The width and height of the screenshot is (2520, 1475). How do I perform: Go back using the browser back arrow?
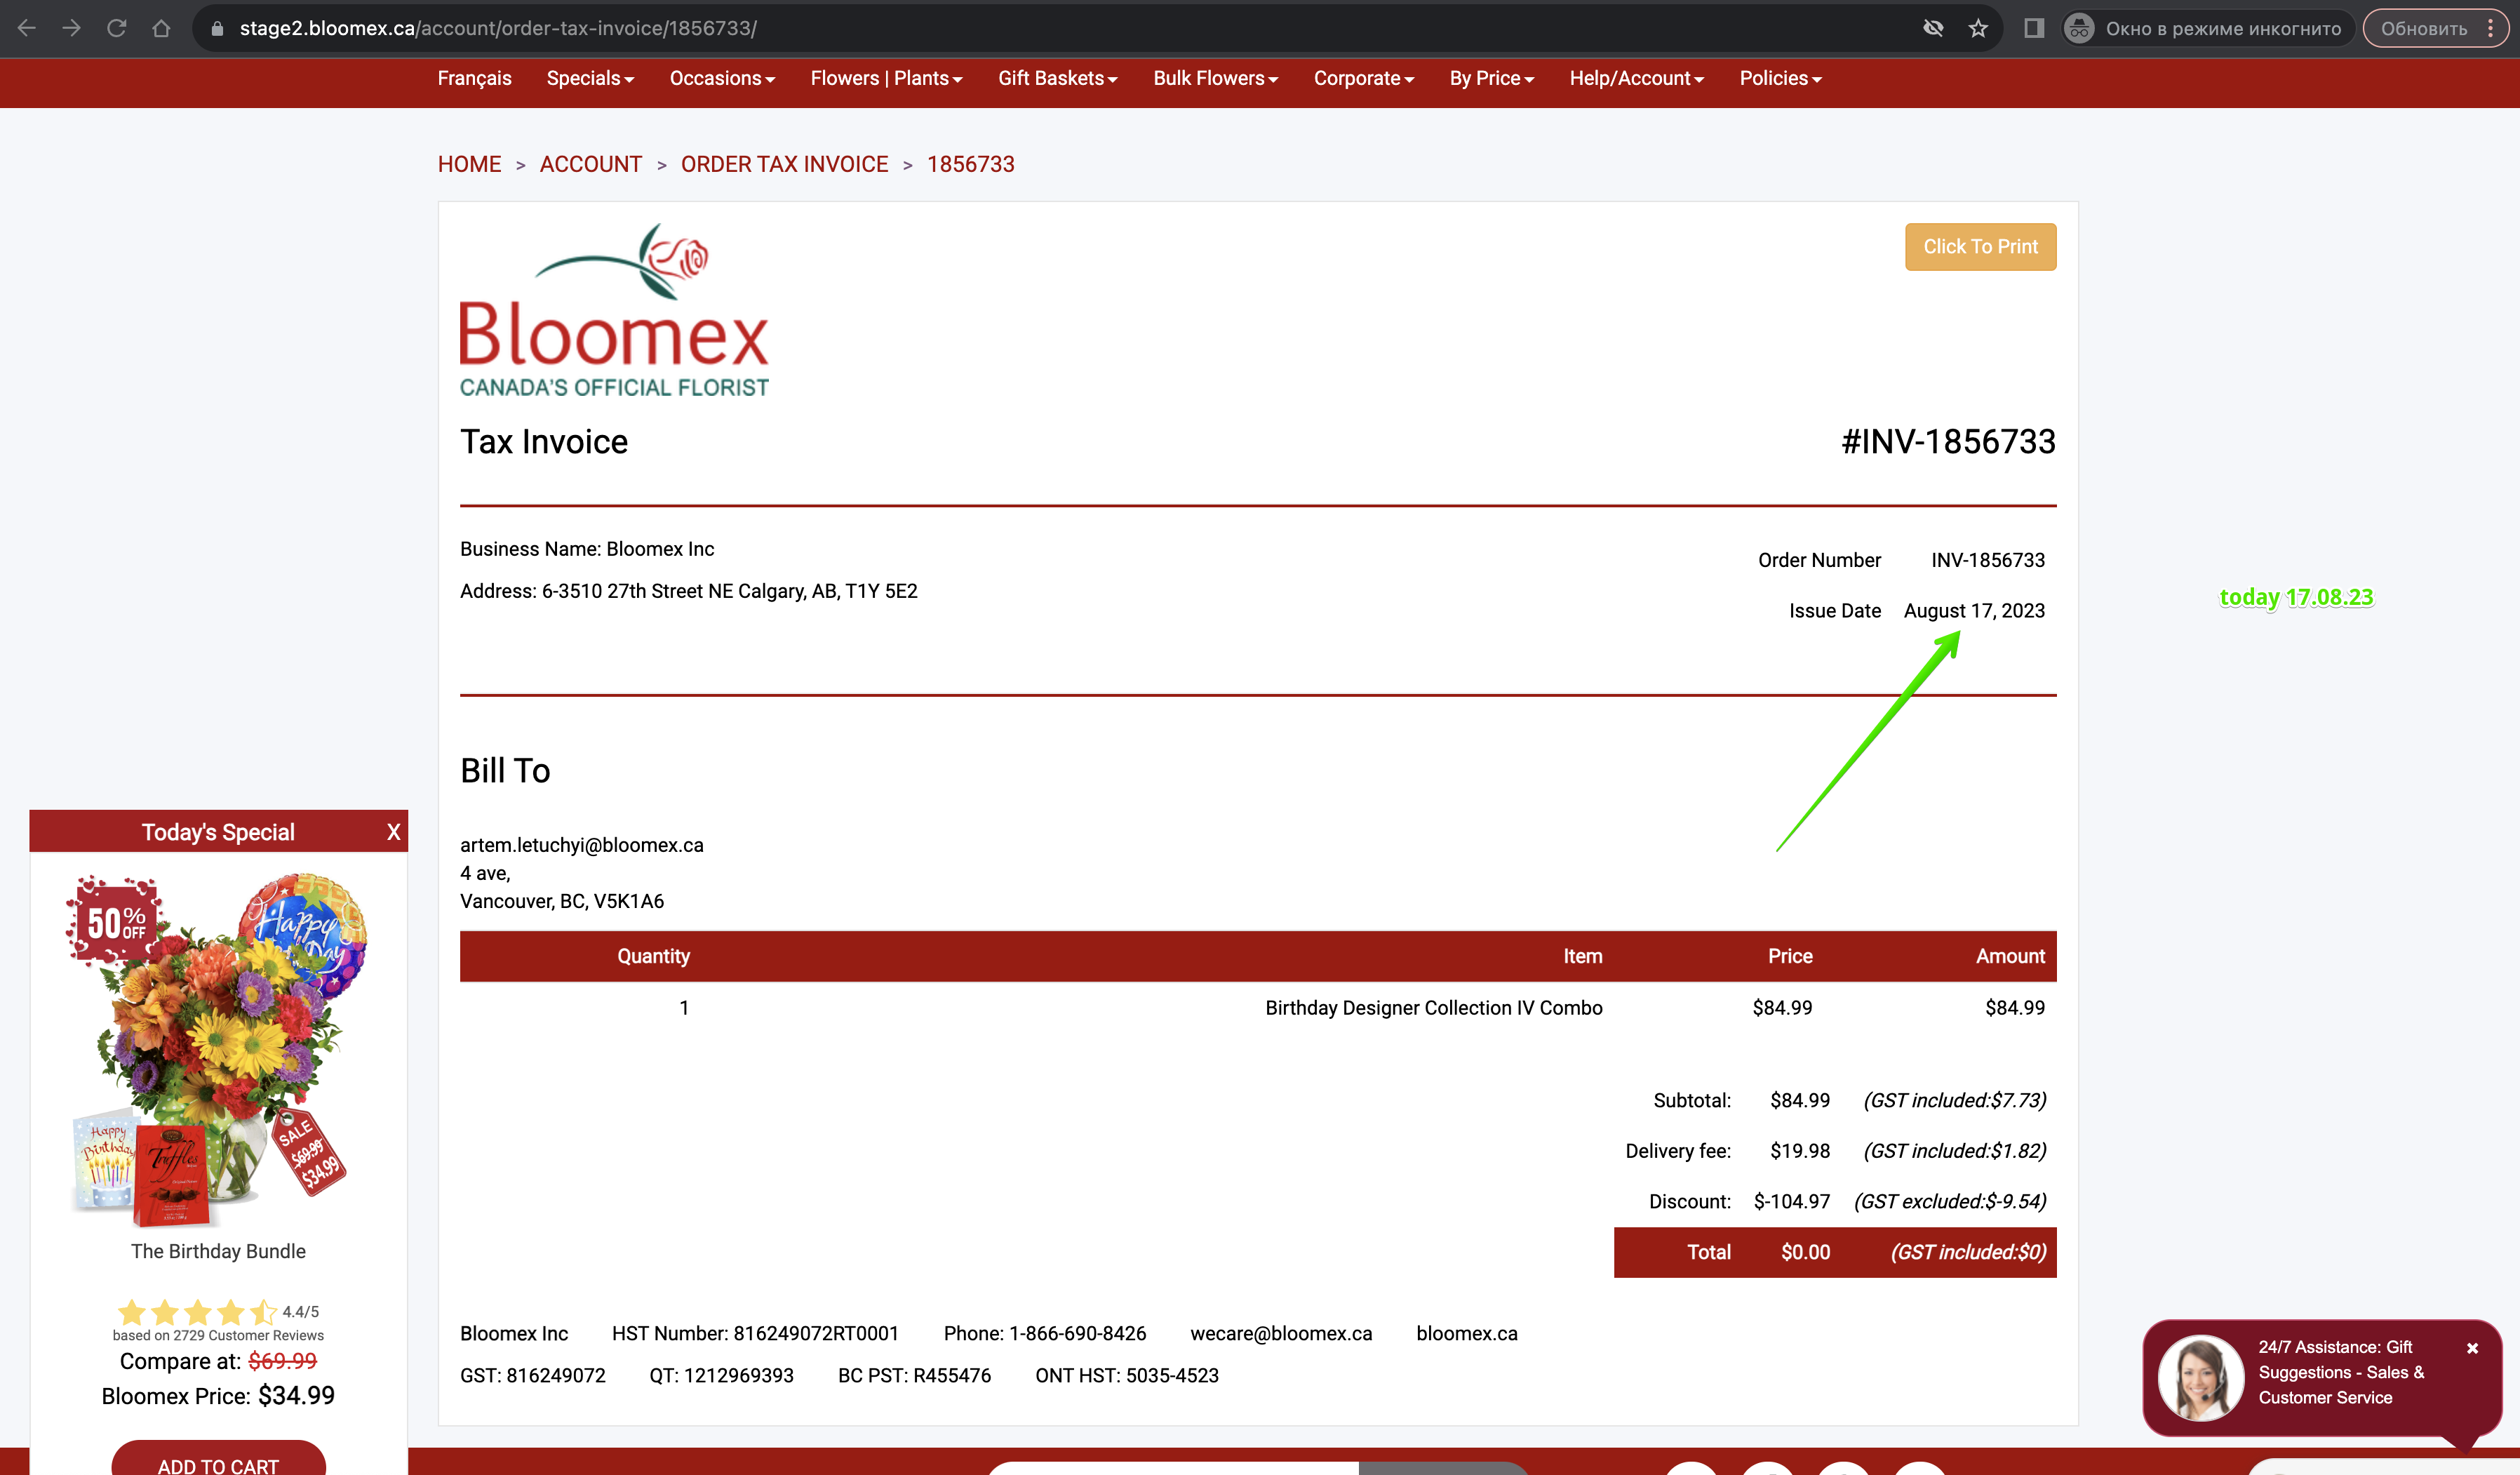[27, 28]
